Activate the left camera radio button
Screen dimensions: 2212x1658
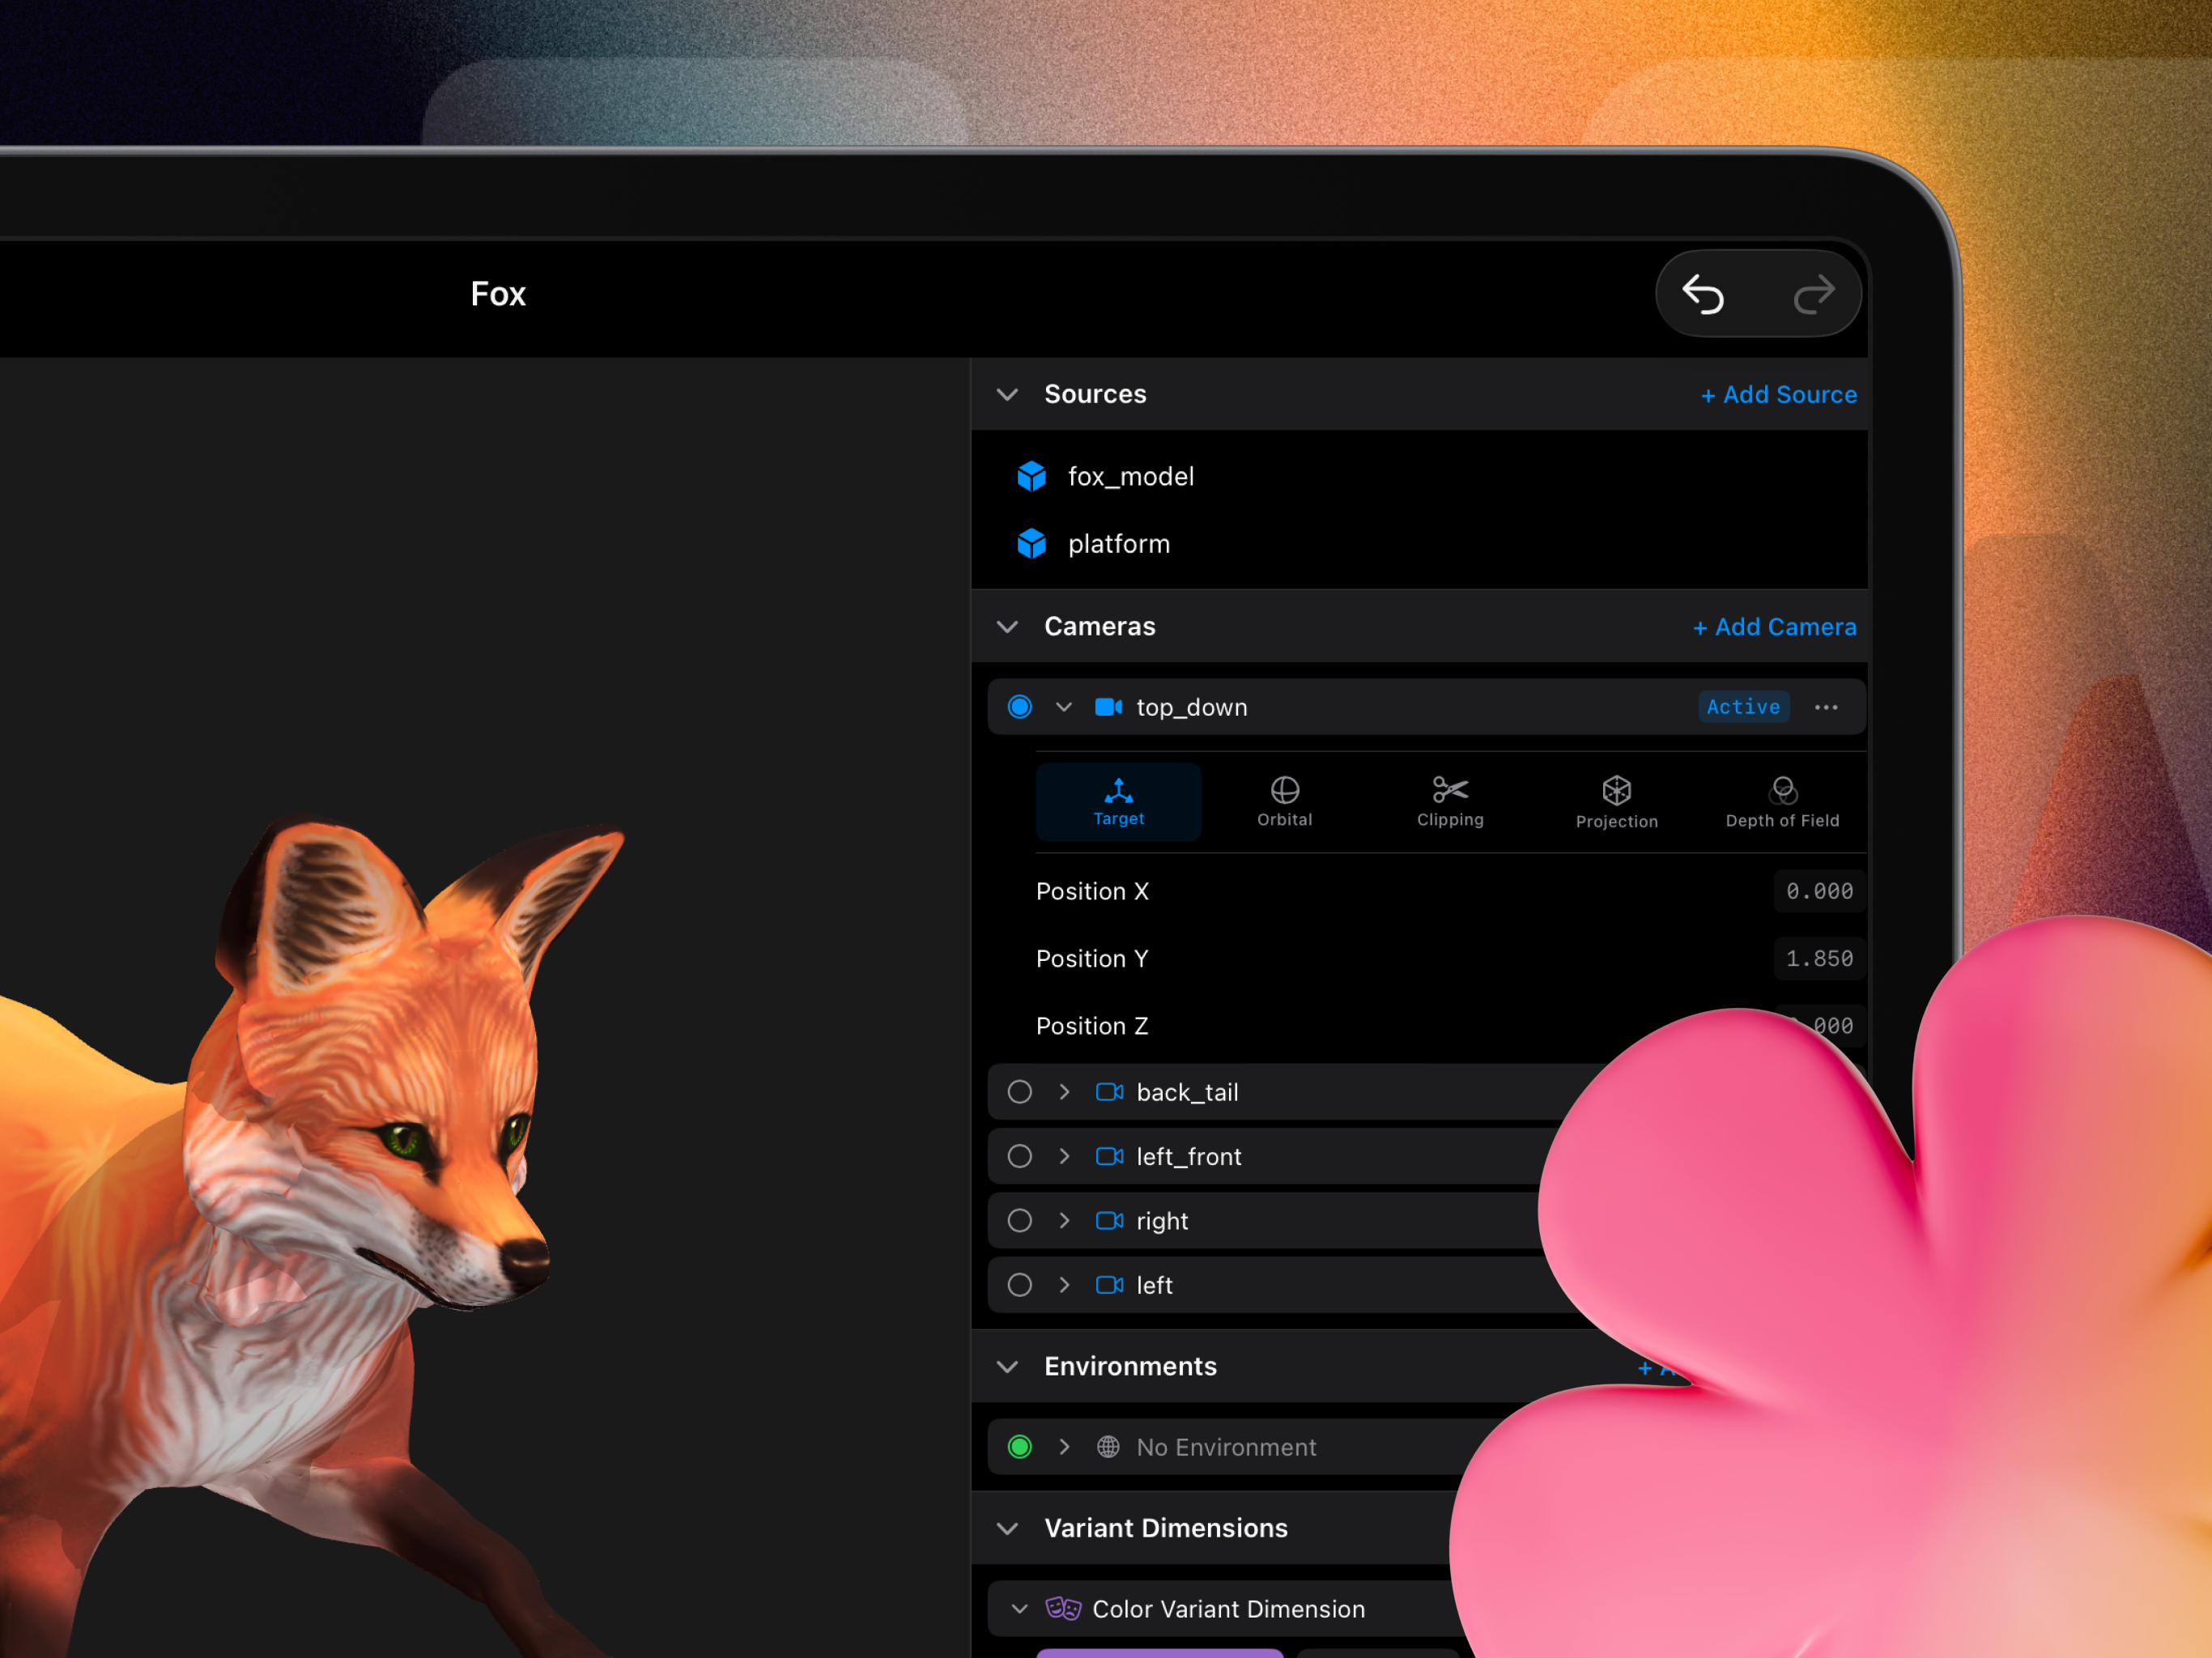click(1020, 1285)
